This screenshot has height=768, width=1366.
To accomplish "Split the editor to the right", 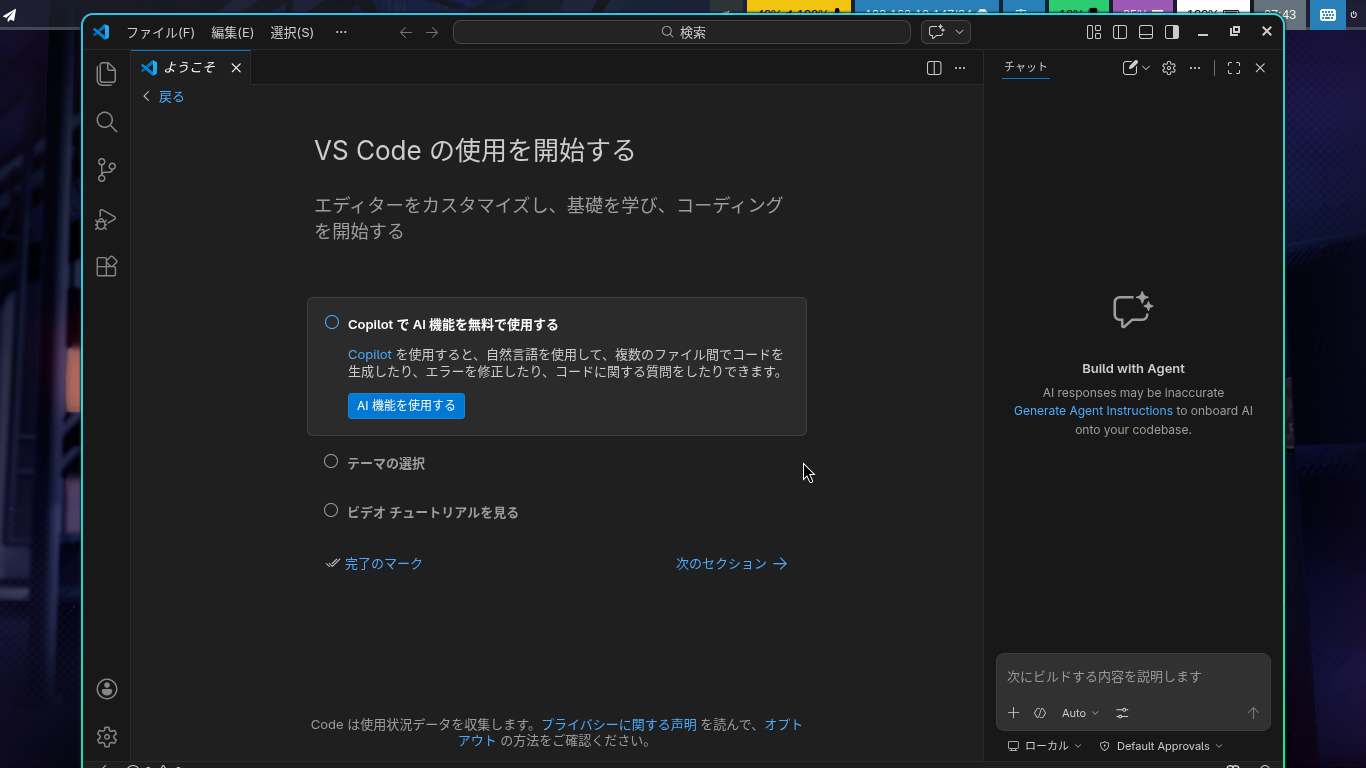I will (934, 68).
